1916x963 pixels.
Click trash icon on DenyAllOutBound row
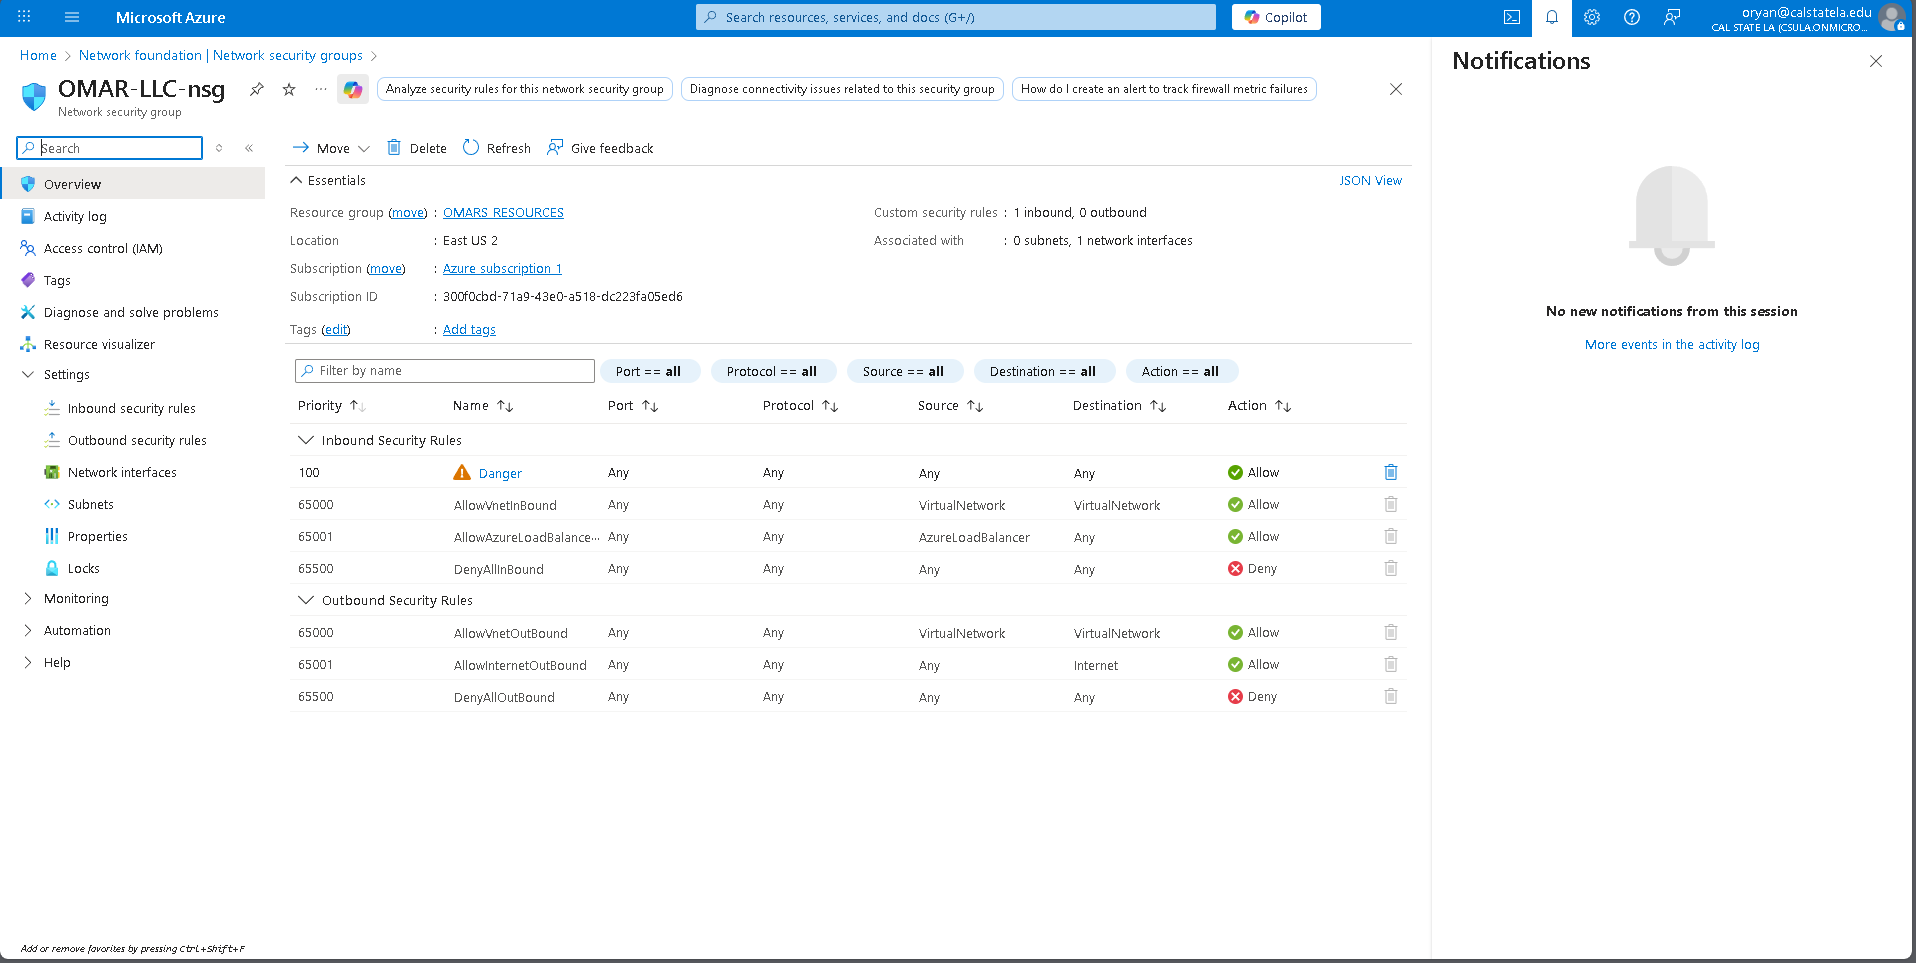pyautogui.click(x=1391, y=696)
